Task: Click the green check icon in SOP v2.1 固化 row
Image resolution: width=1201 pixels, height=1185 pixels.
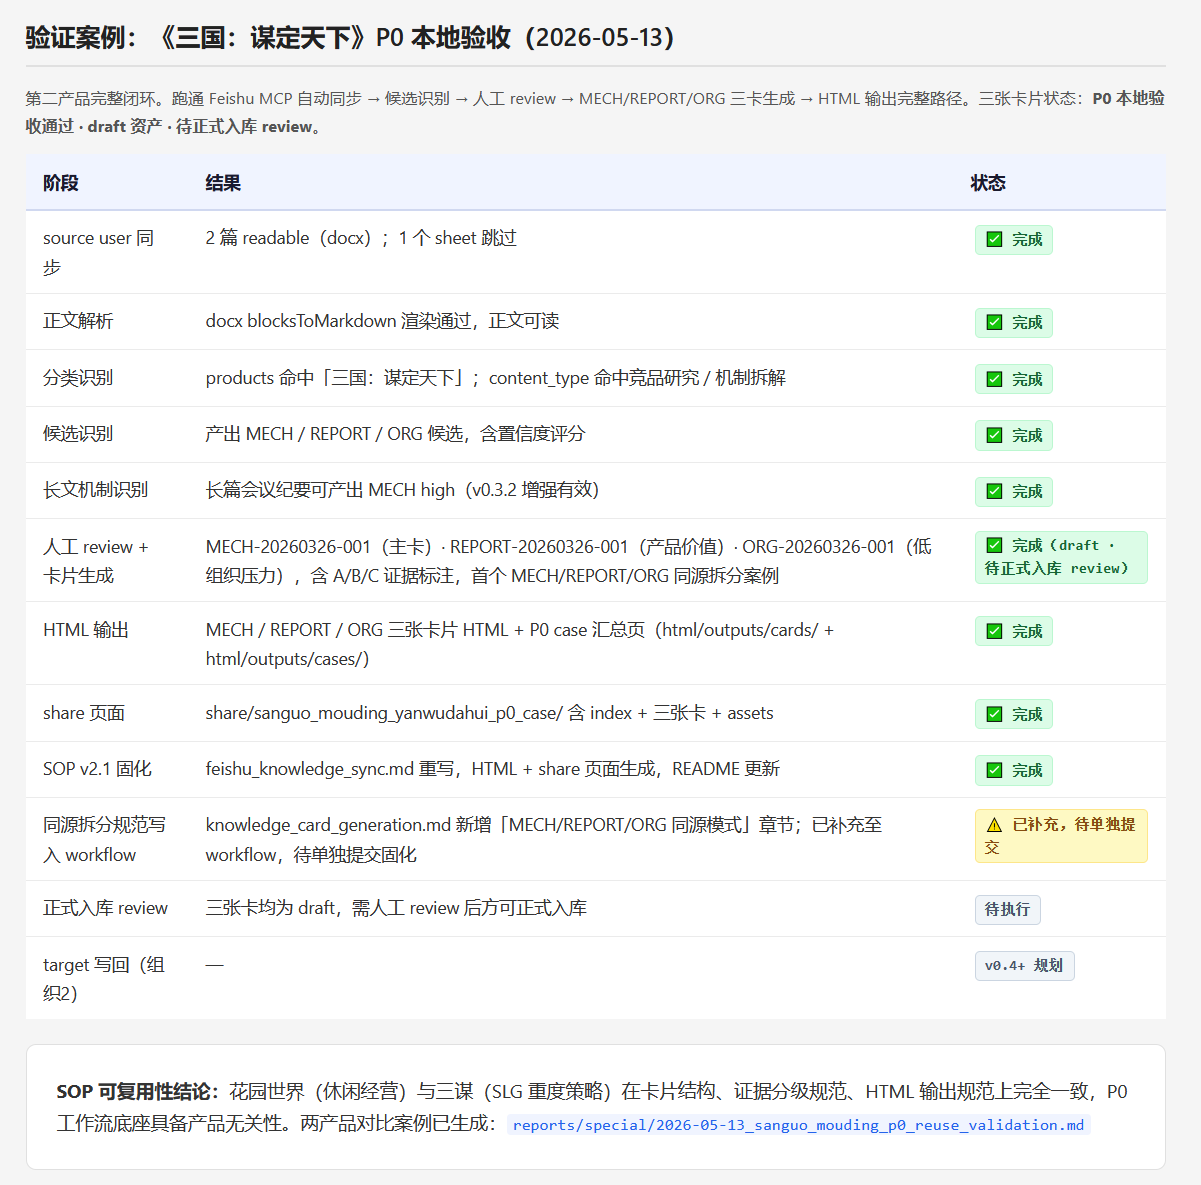Action: tap(994, 770)
